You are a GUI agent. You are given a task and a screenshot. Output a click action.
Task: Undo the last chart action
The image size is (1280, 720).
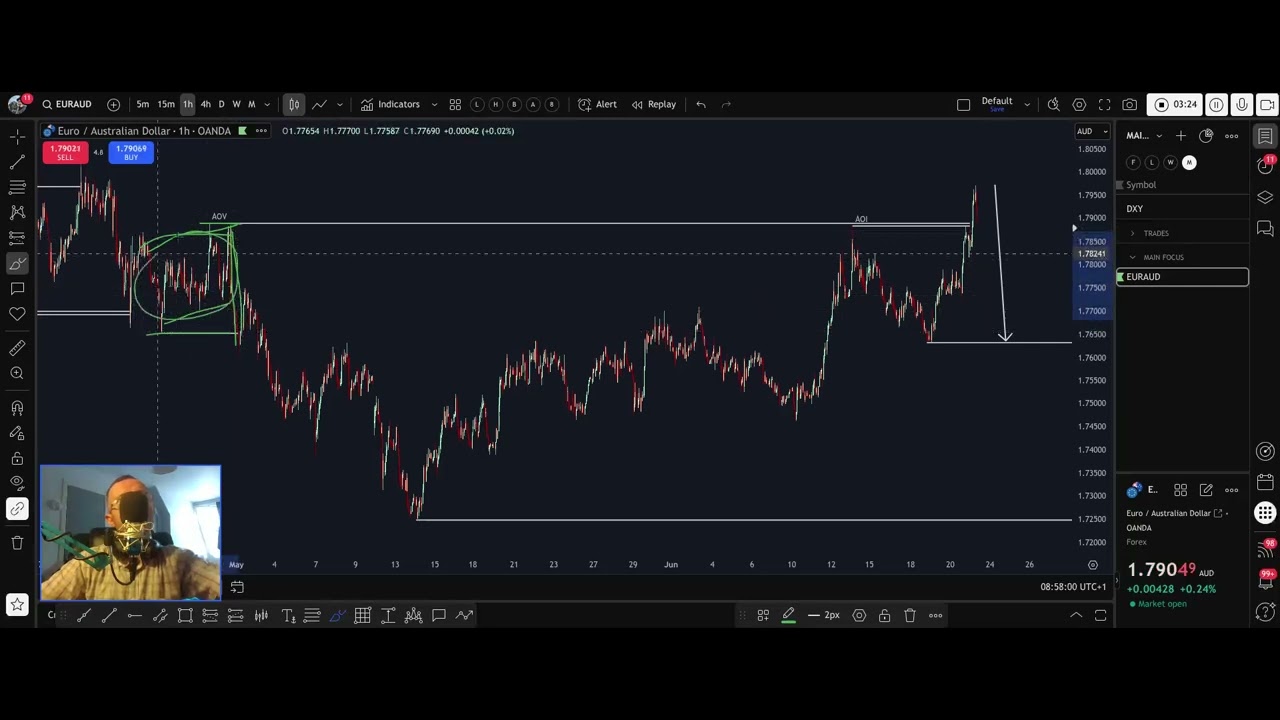click(x=701, y=104)
